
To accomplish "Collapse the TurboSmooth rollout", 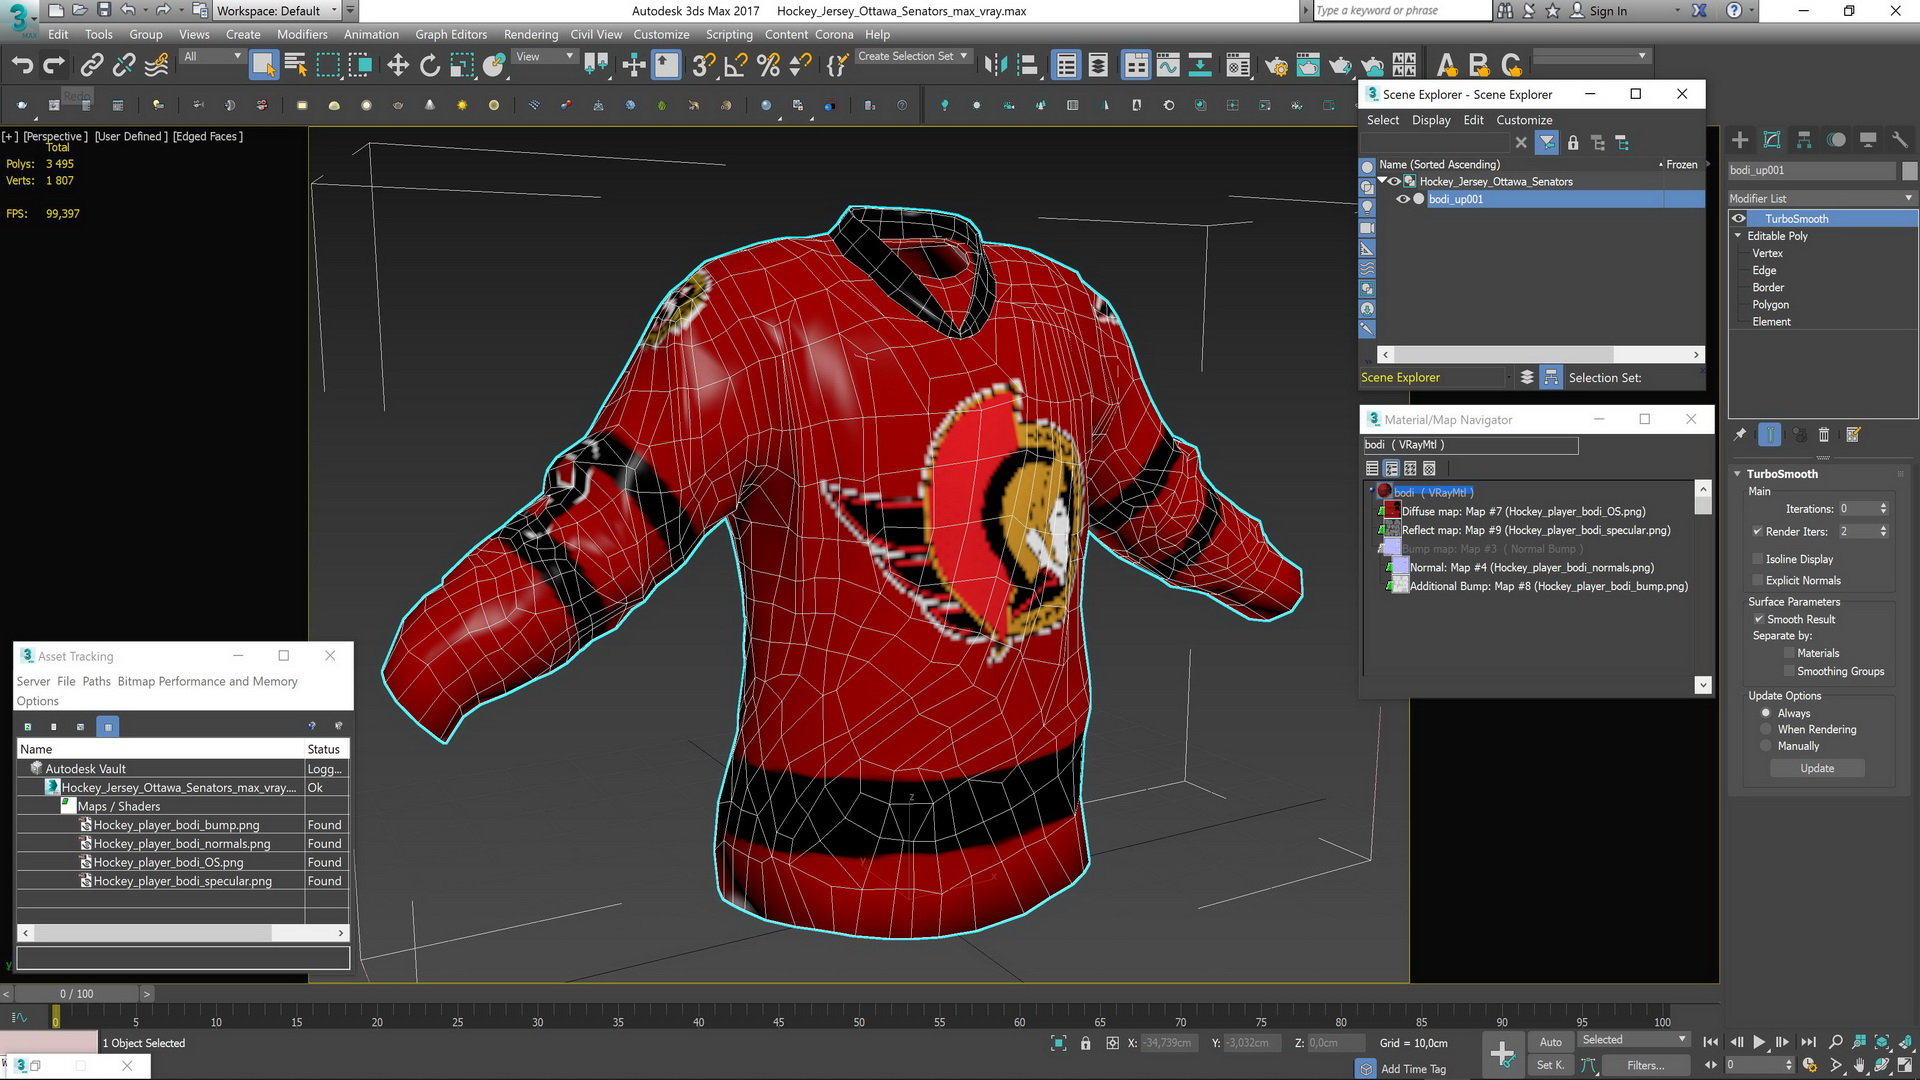I will click(x=1738, y=474).
